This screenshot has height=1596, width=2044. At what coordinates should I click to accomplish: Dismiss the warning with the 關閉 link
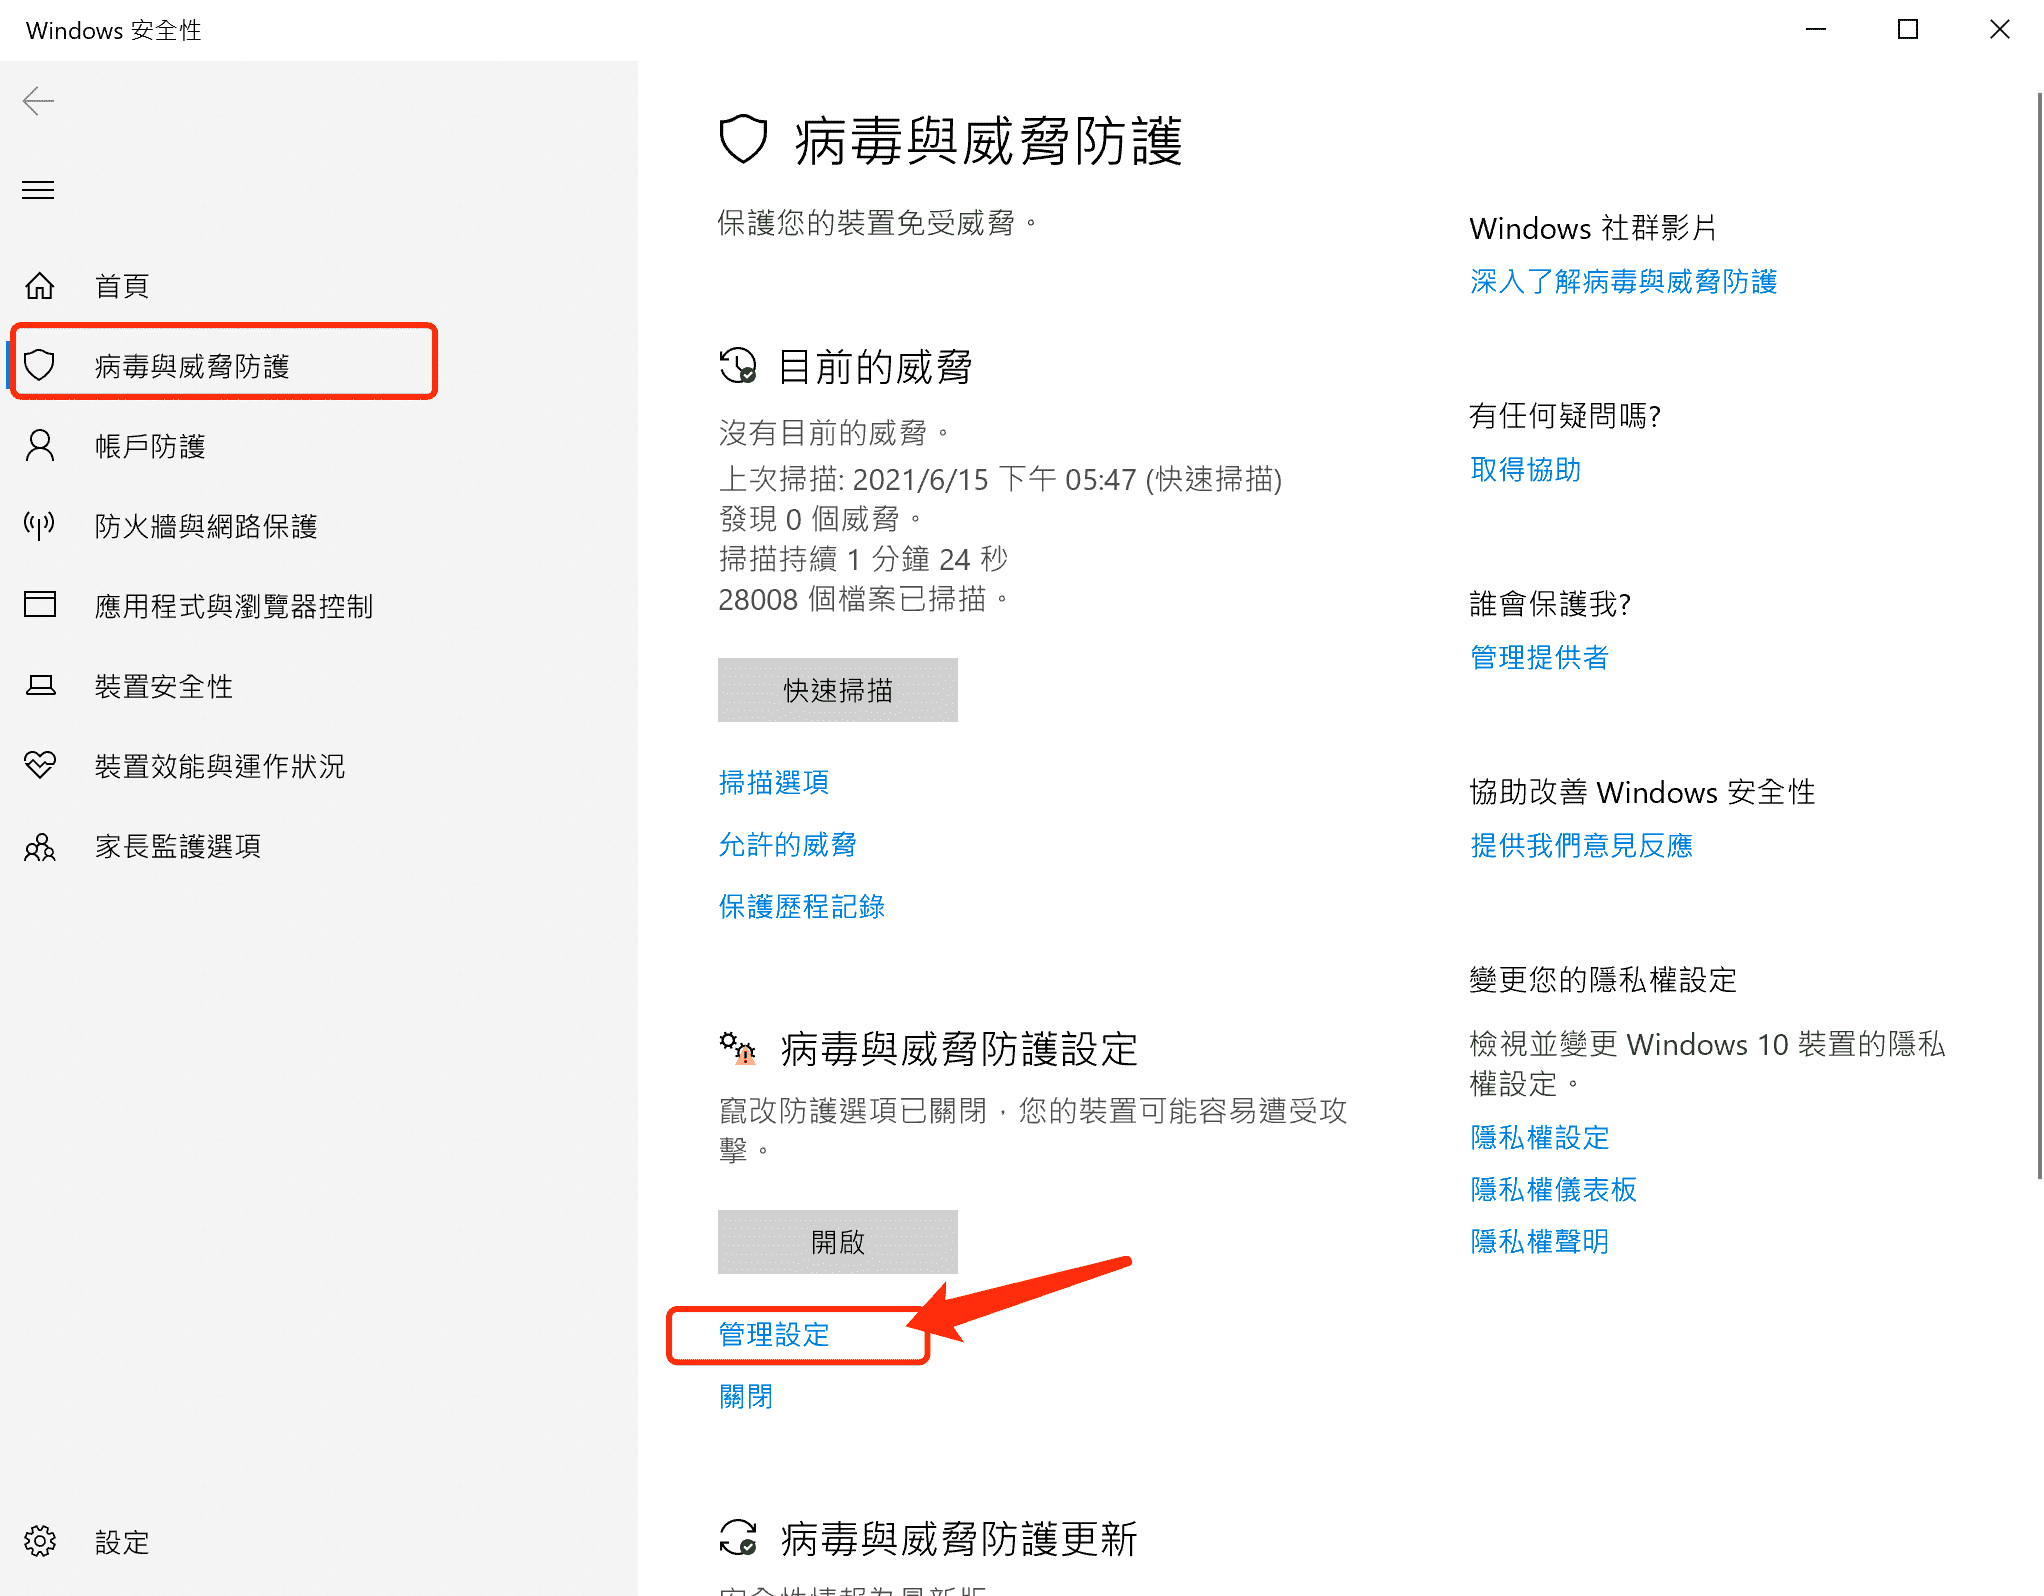(x=745, y=1397)
